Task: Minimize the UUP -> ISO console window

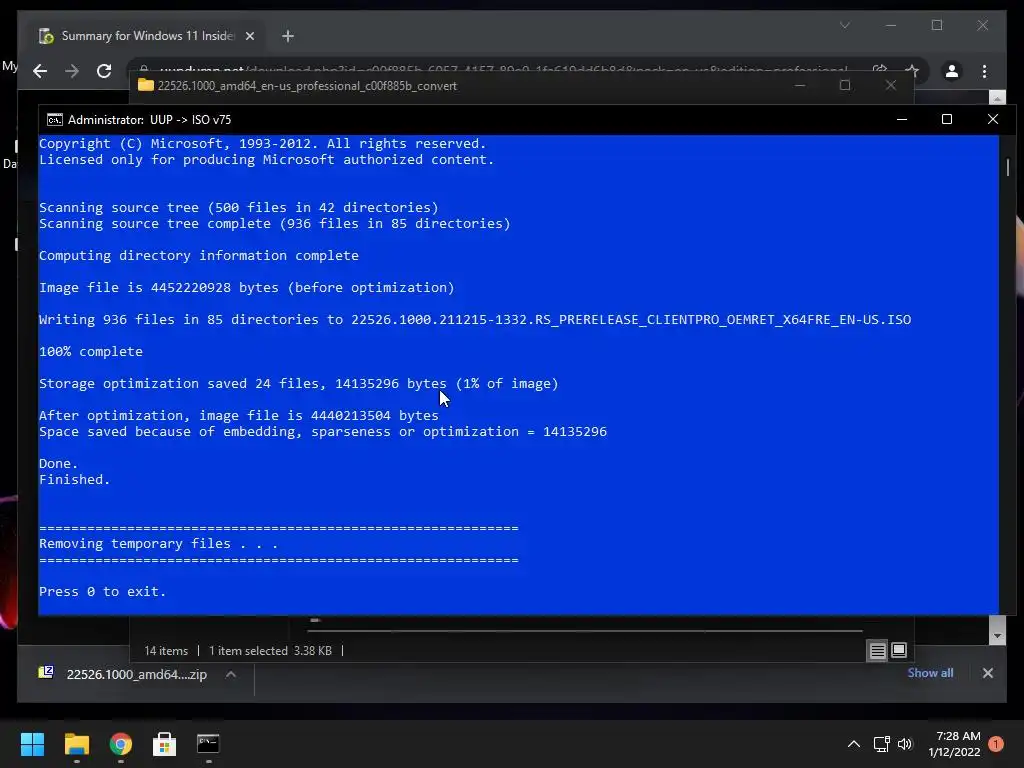Action: click(902, 119)
